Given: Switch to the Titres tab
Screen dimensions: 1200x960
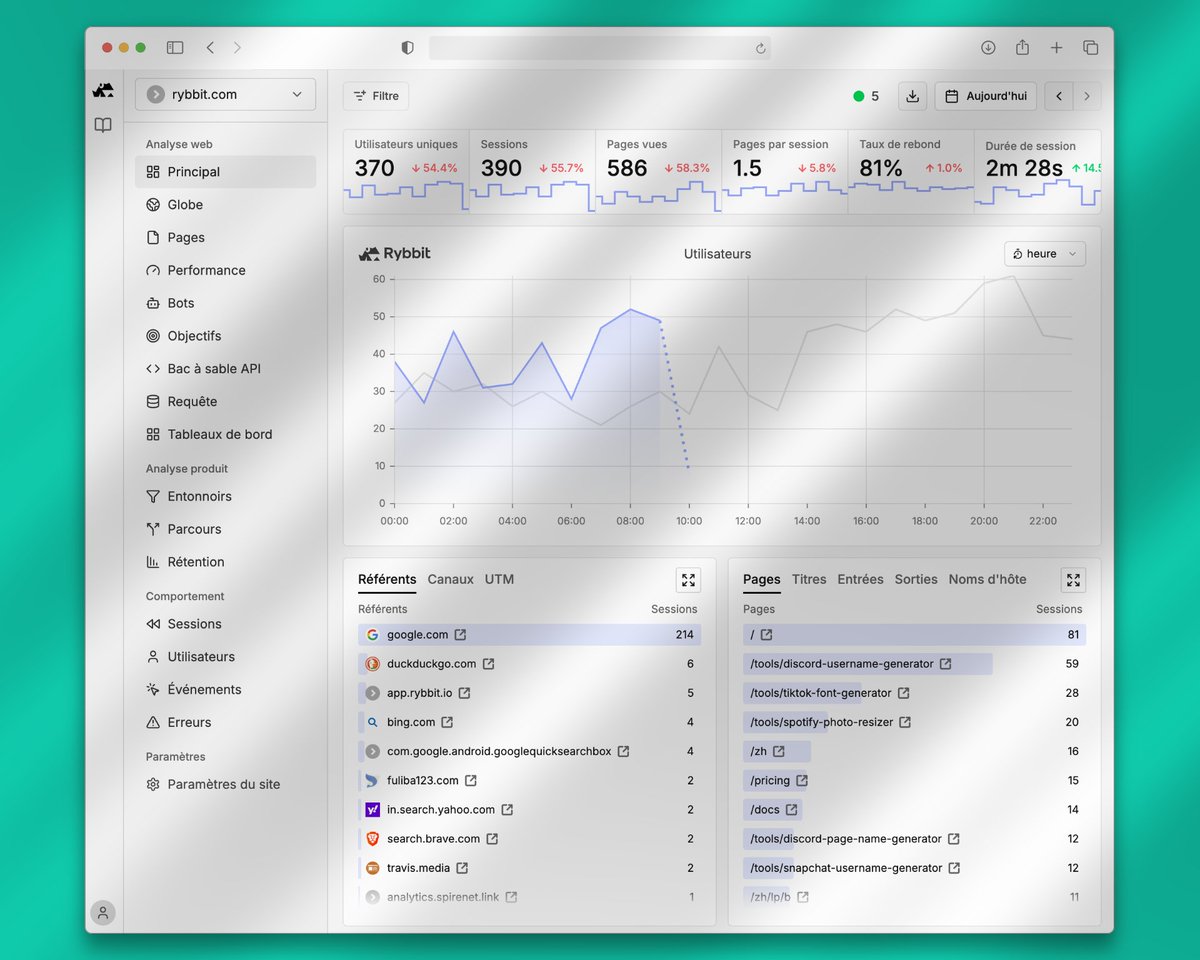Looking at the screenshot, I should coord(809,579).
